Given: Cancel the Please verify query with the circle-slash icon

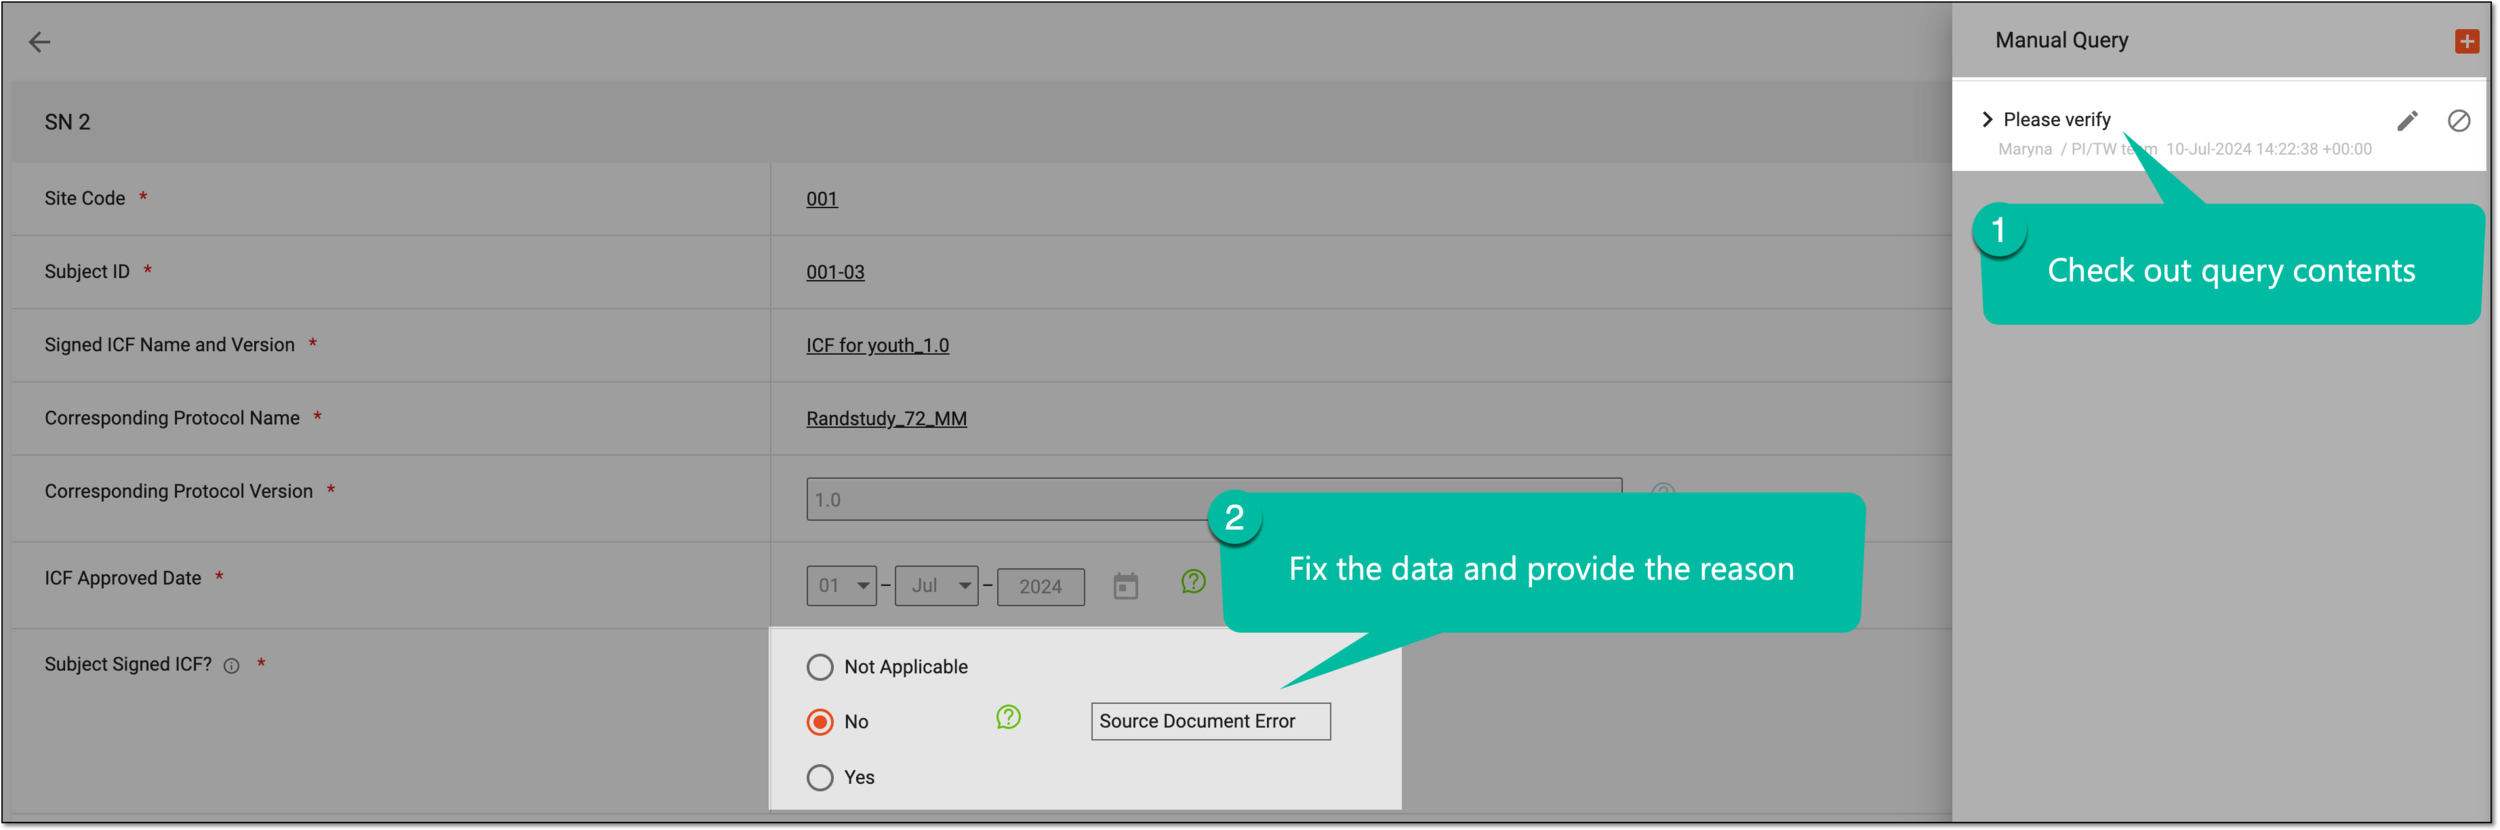Looking at the screenshot, I should [x=2458, y=121].
